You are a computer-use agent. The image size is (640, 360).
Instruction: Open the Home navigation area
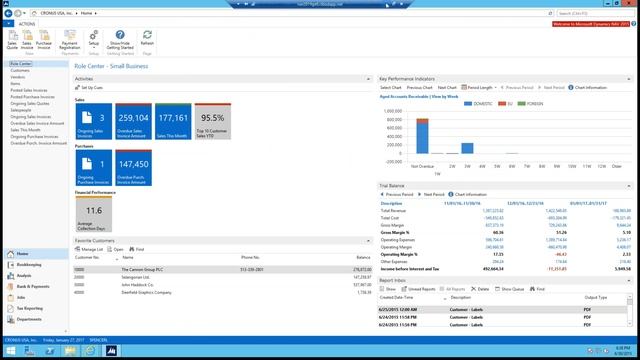point(36,254)
